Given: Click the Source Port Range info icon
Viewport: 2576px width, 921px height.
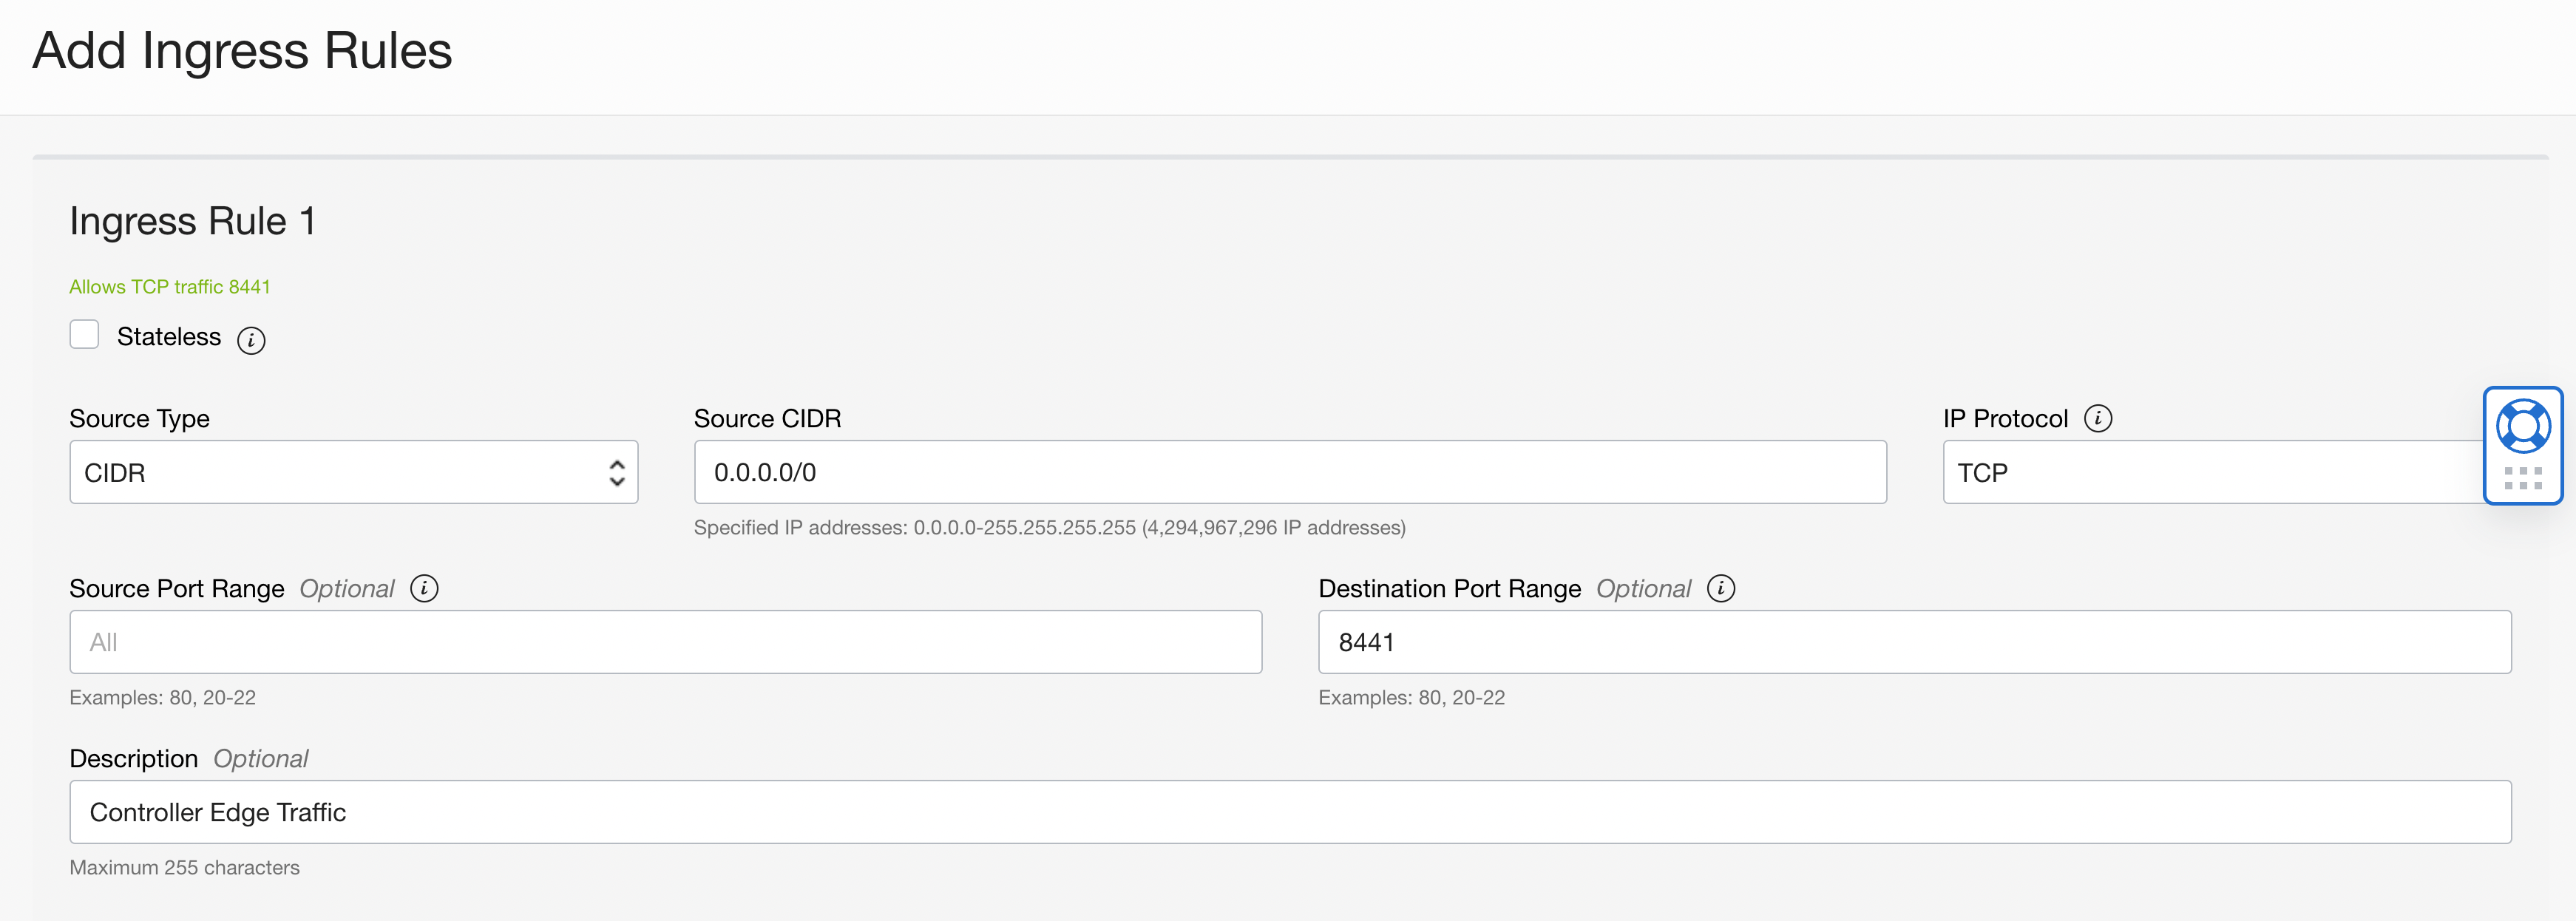Looking at the screenshot, I should pos(424,589).
